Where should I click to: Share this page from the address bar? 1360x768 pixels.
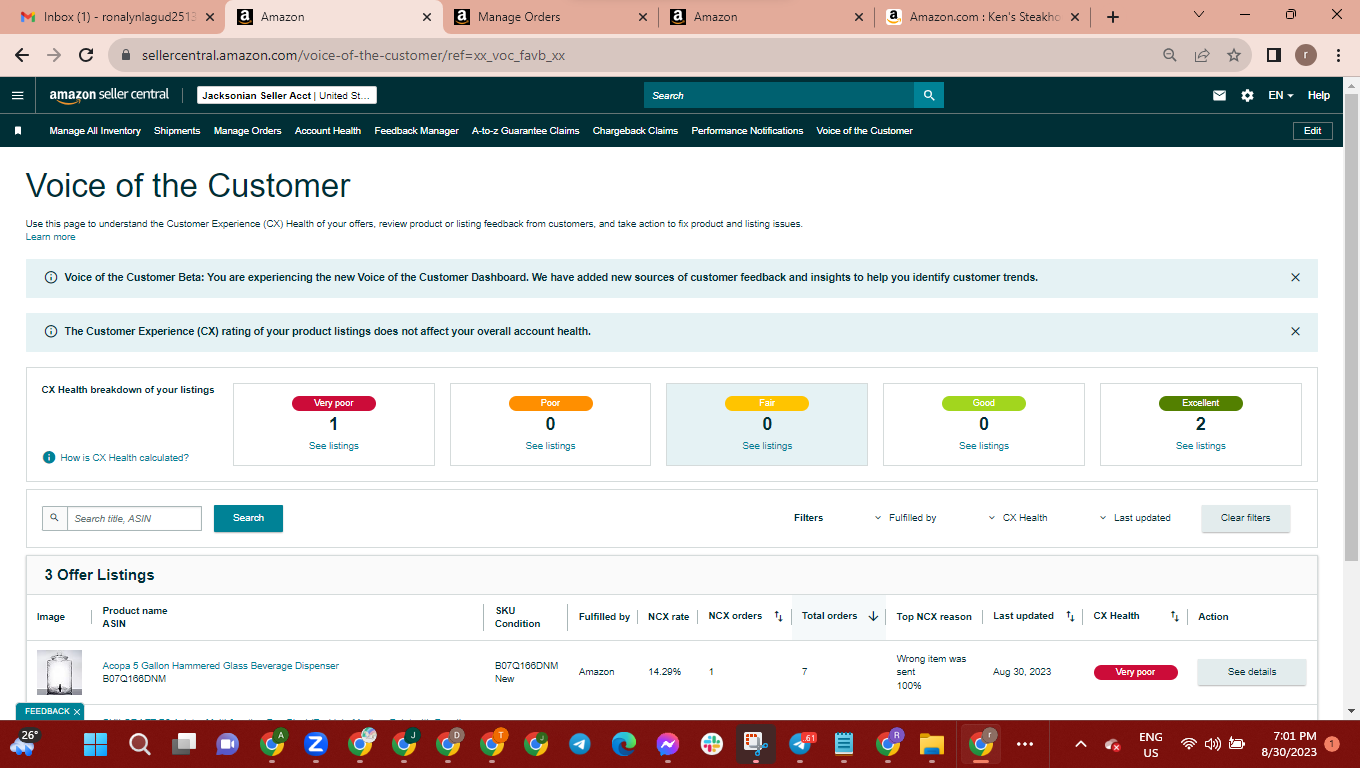1202,56
